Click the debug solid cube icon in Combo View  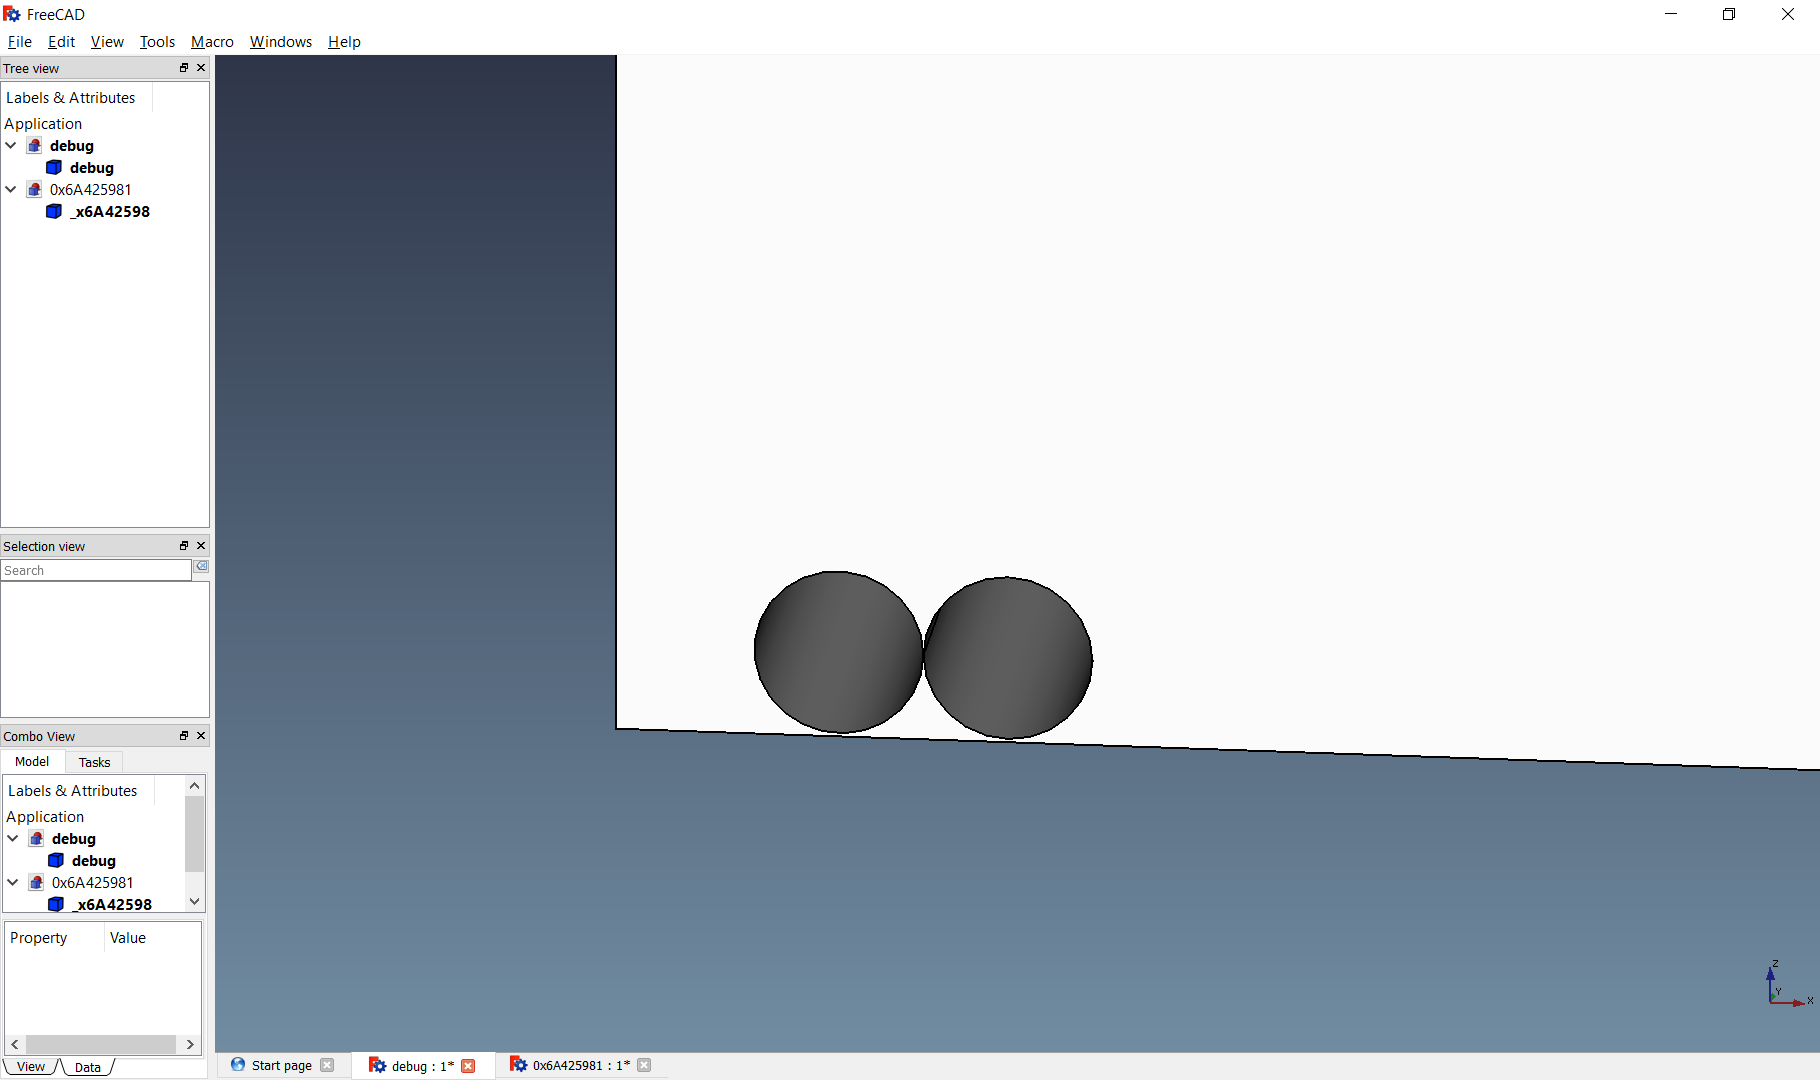55,860
